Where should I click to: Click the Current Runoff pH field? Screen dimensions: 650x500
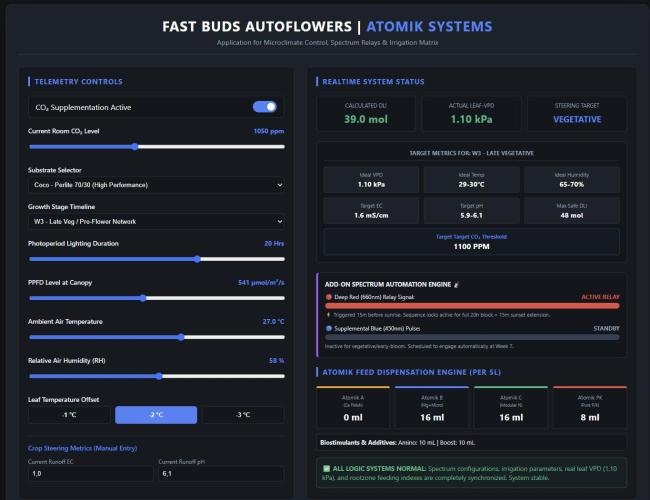tap(221, 473)
